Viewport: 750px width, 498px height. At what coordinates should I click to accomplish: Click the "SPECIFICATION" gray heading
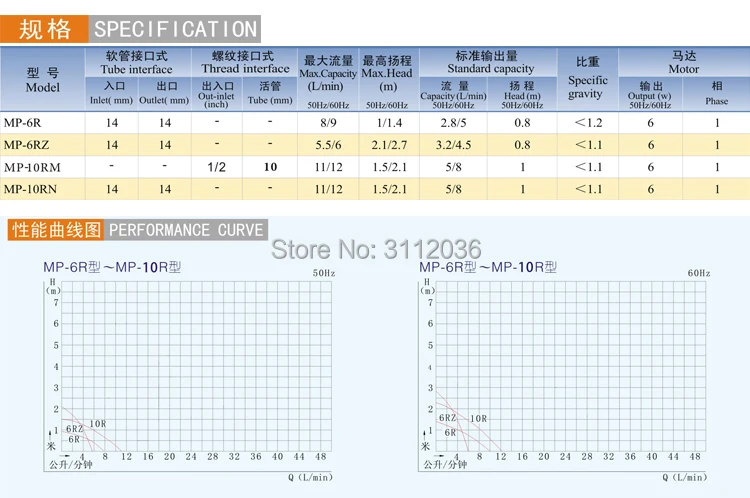pyautogui.click(x=175, y=29)
